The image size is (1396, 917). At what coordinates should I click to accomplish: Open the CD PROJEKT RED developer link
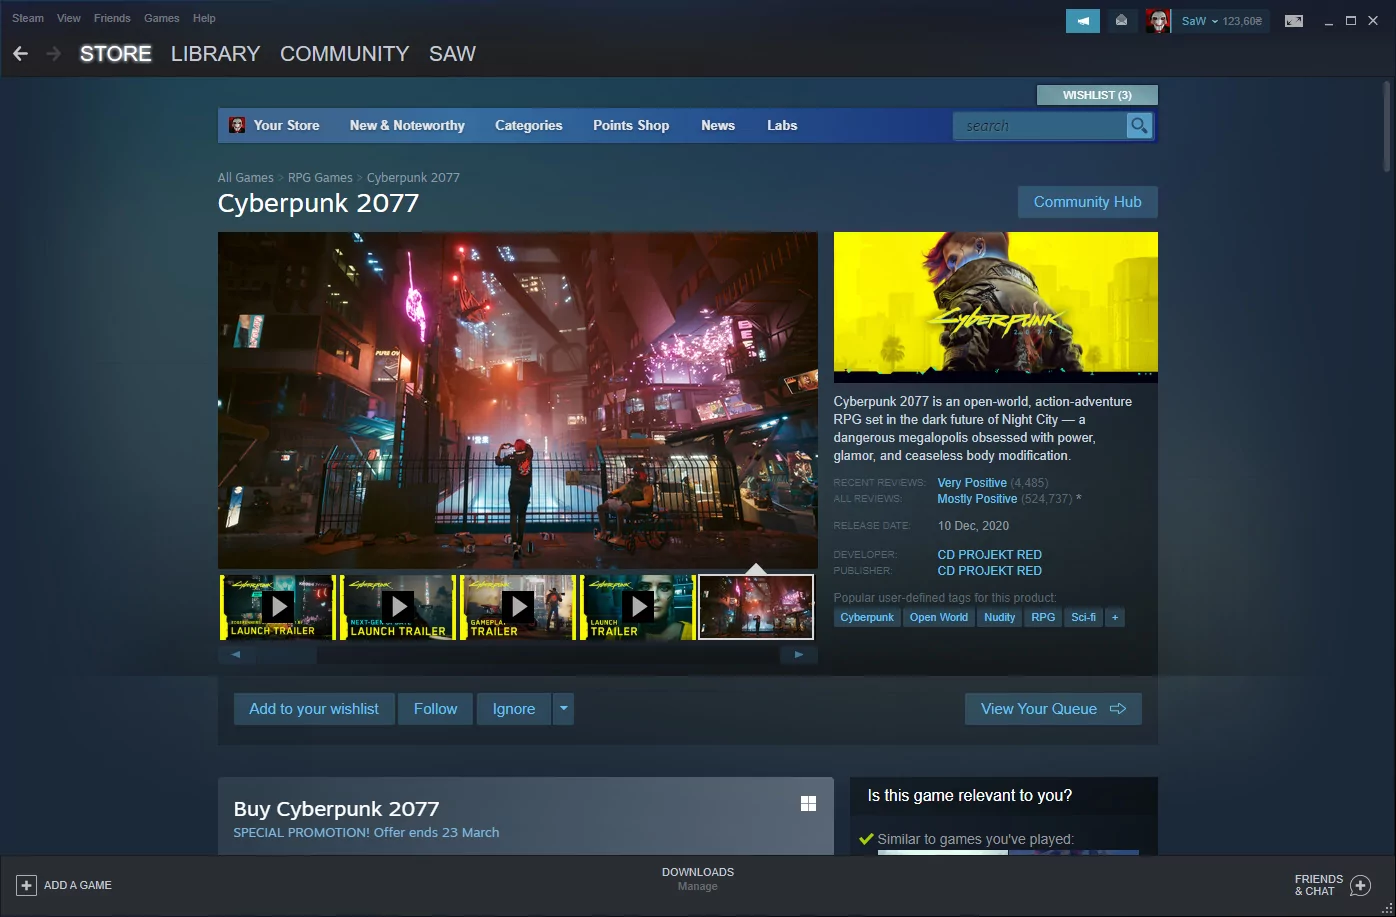point(989,555)
